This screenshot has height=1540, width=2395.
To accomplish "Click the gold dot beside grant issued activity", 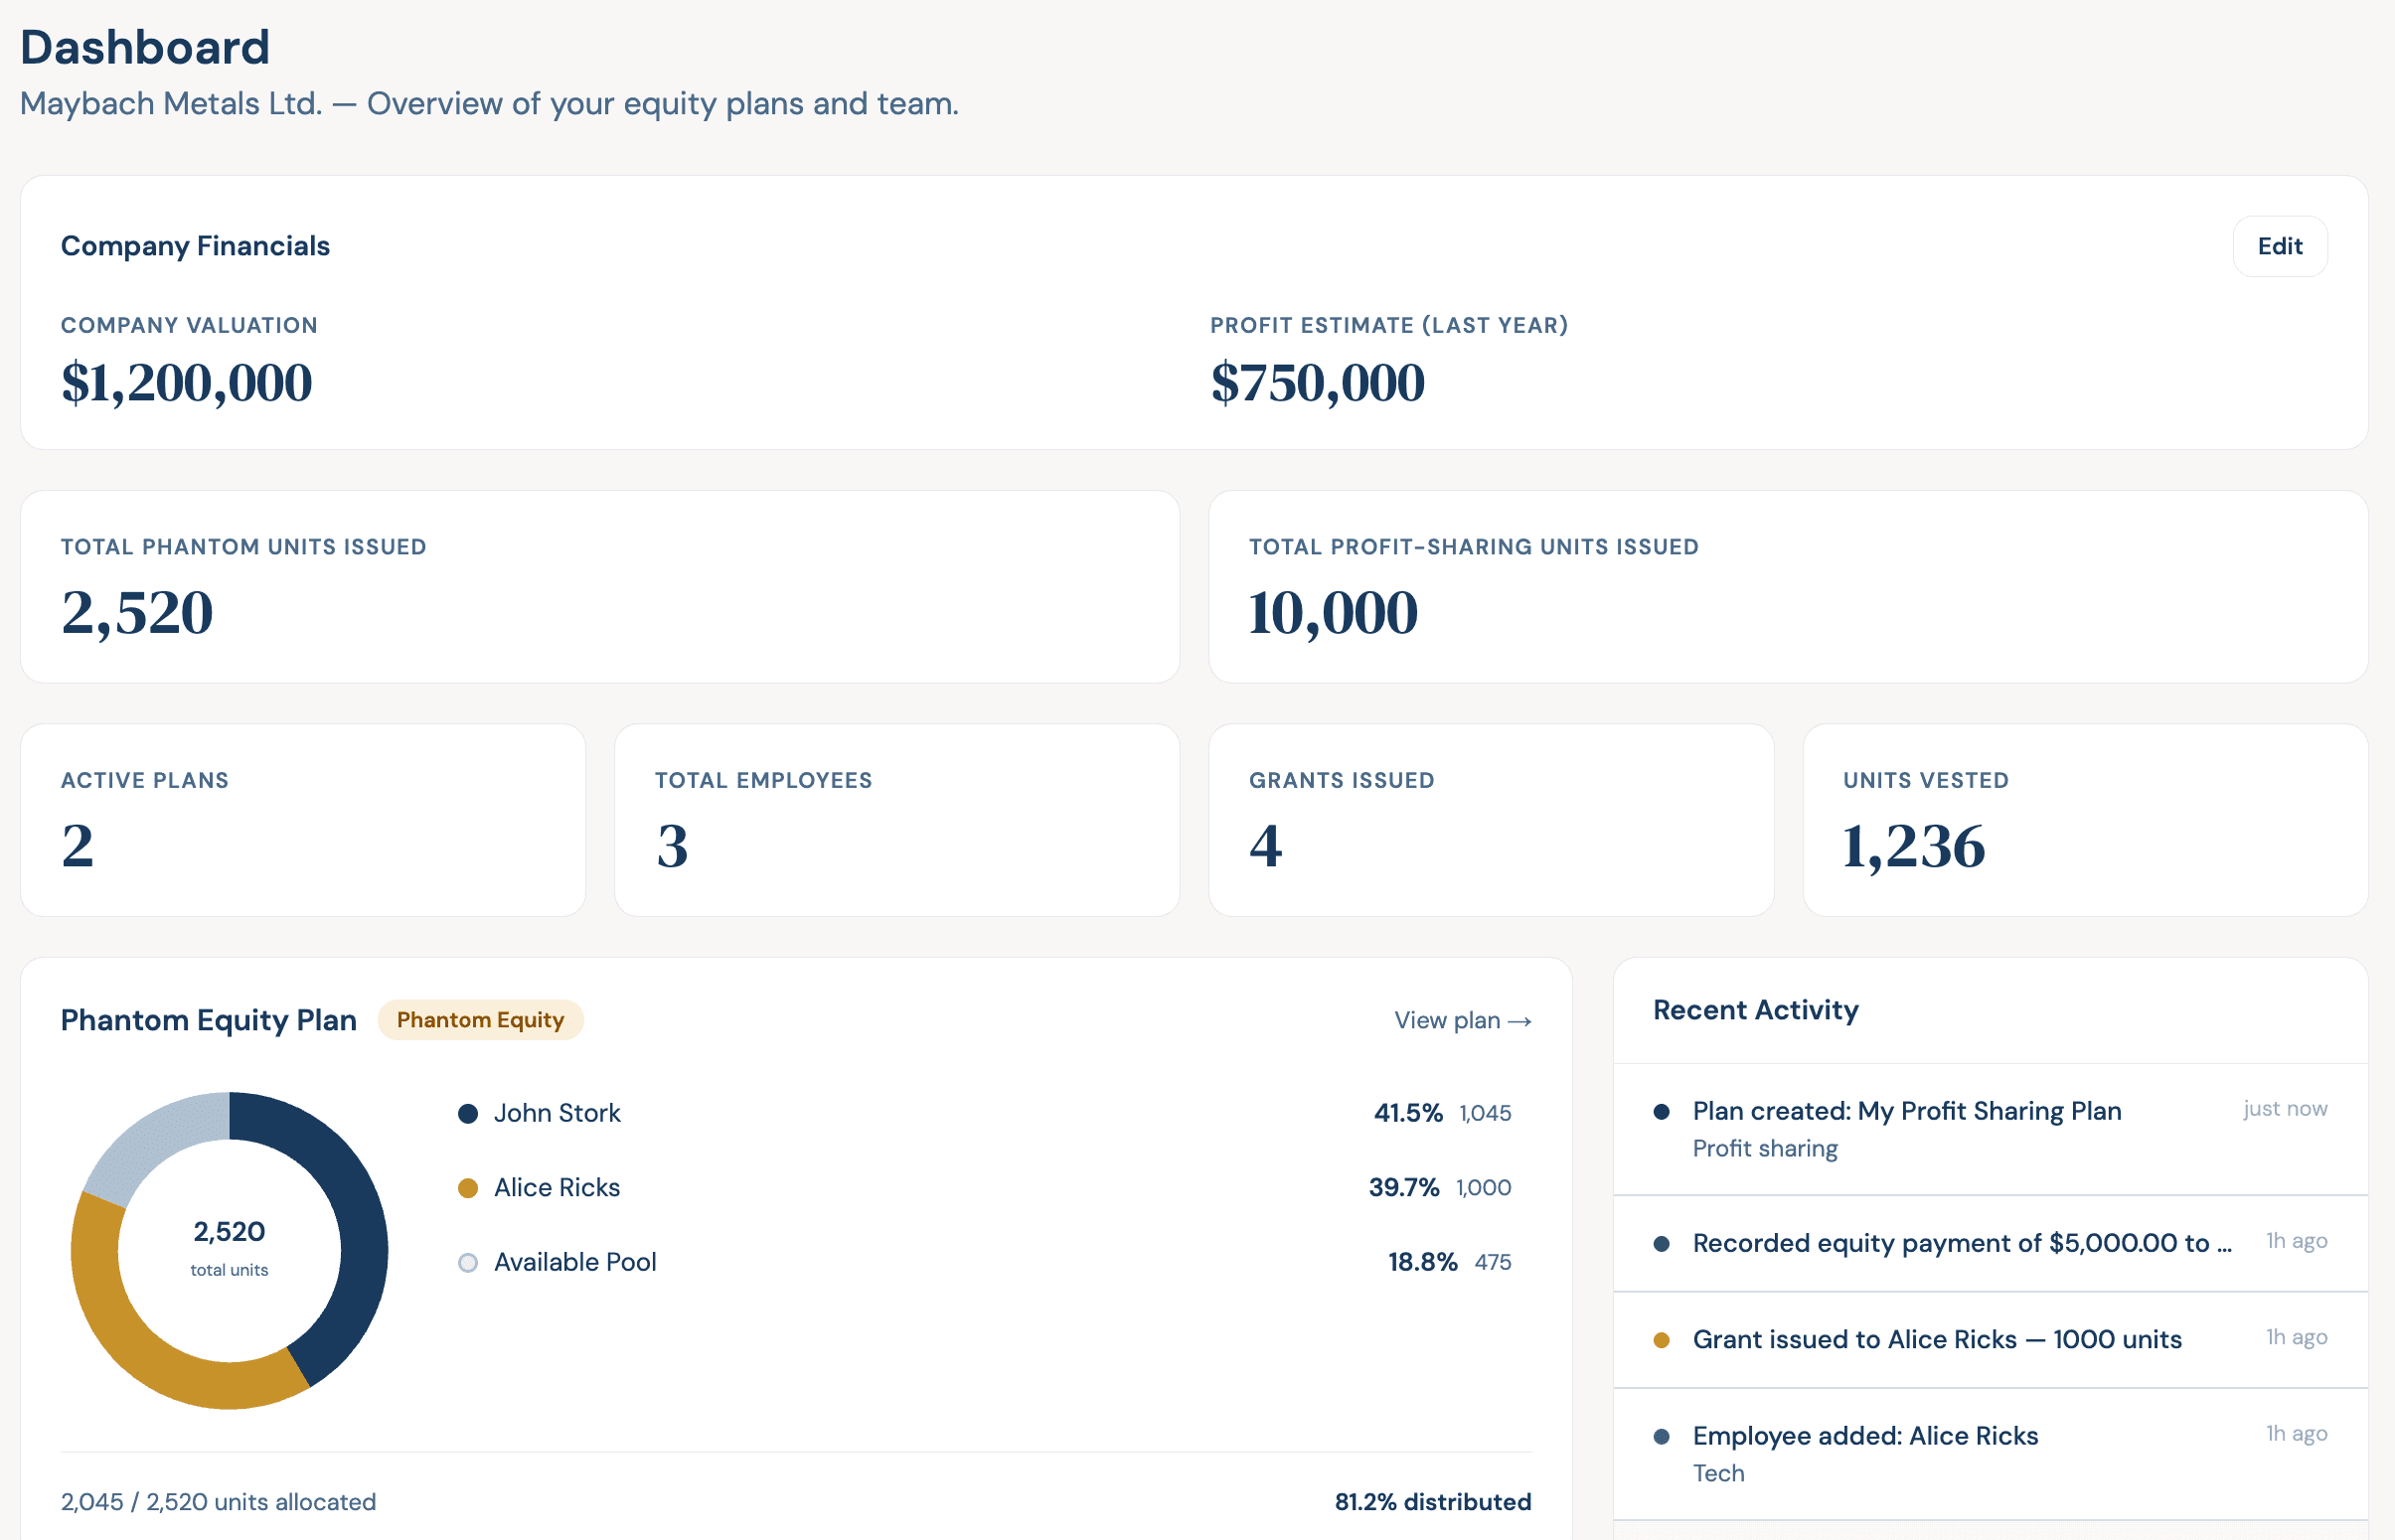I will [x=1662, y=1337].
